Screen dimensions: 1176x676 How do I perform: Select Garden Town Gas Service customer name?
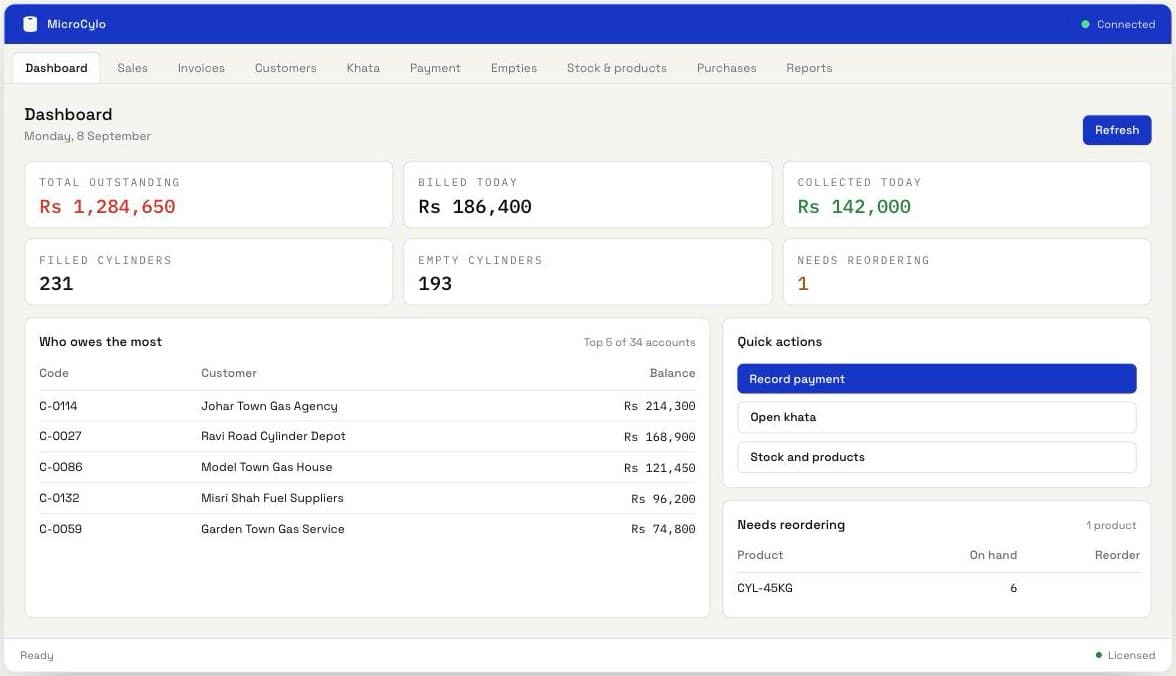(273, 529)
